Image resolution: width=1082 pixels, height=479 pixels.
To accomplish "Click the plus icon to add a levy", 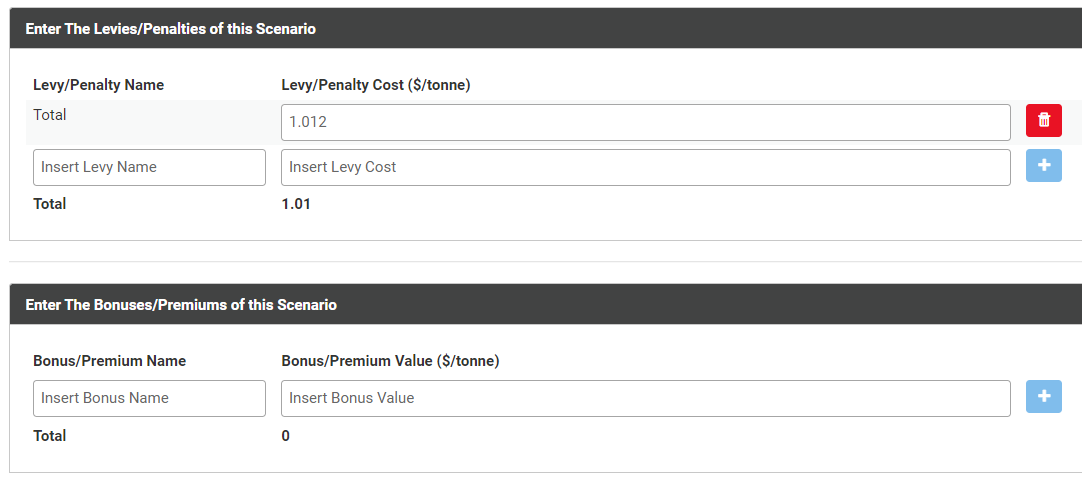I will 1043,166.
